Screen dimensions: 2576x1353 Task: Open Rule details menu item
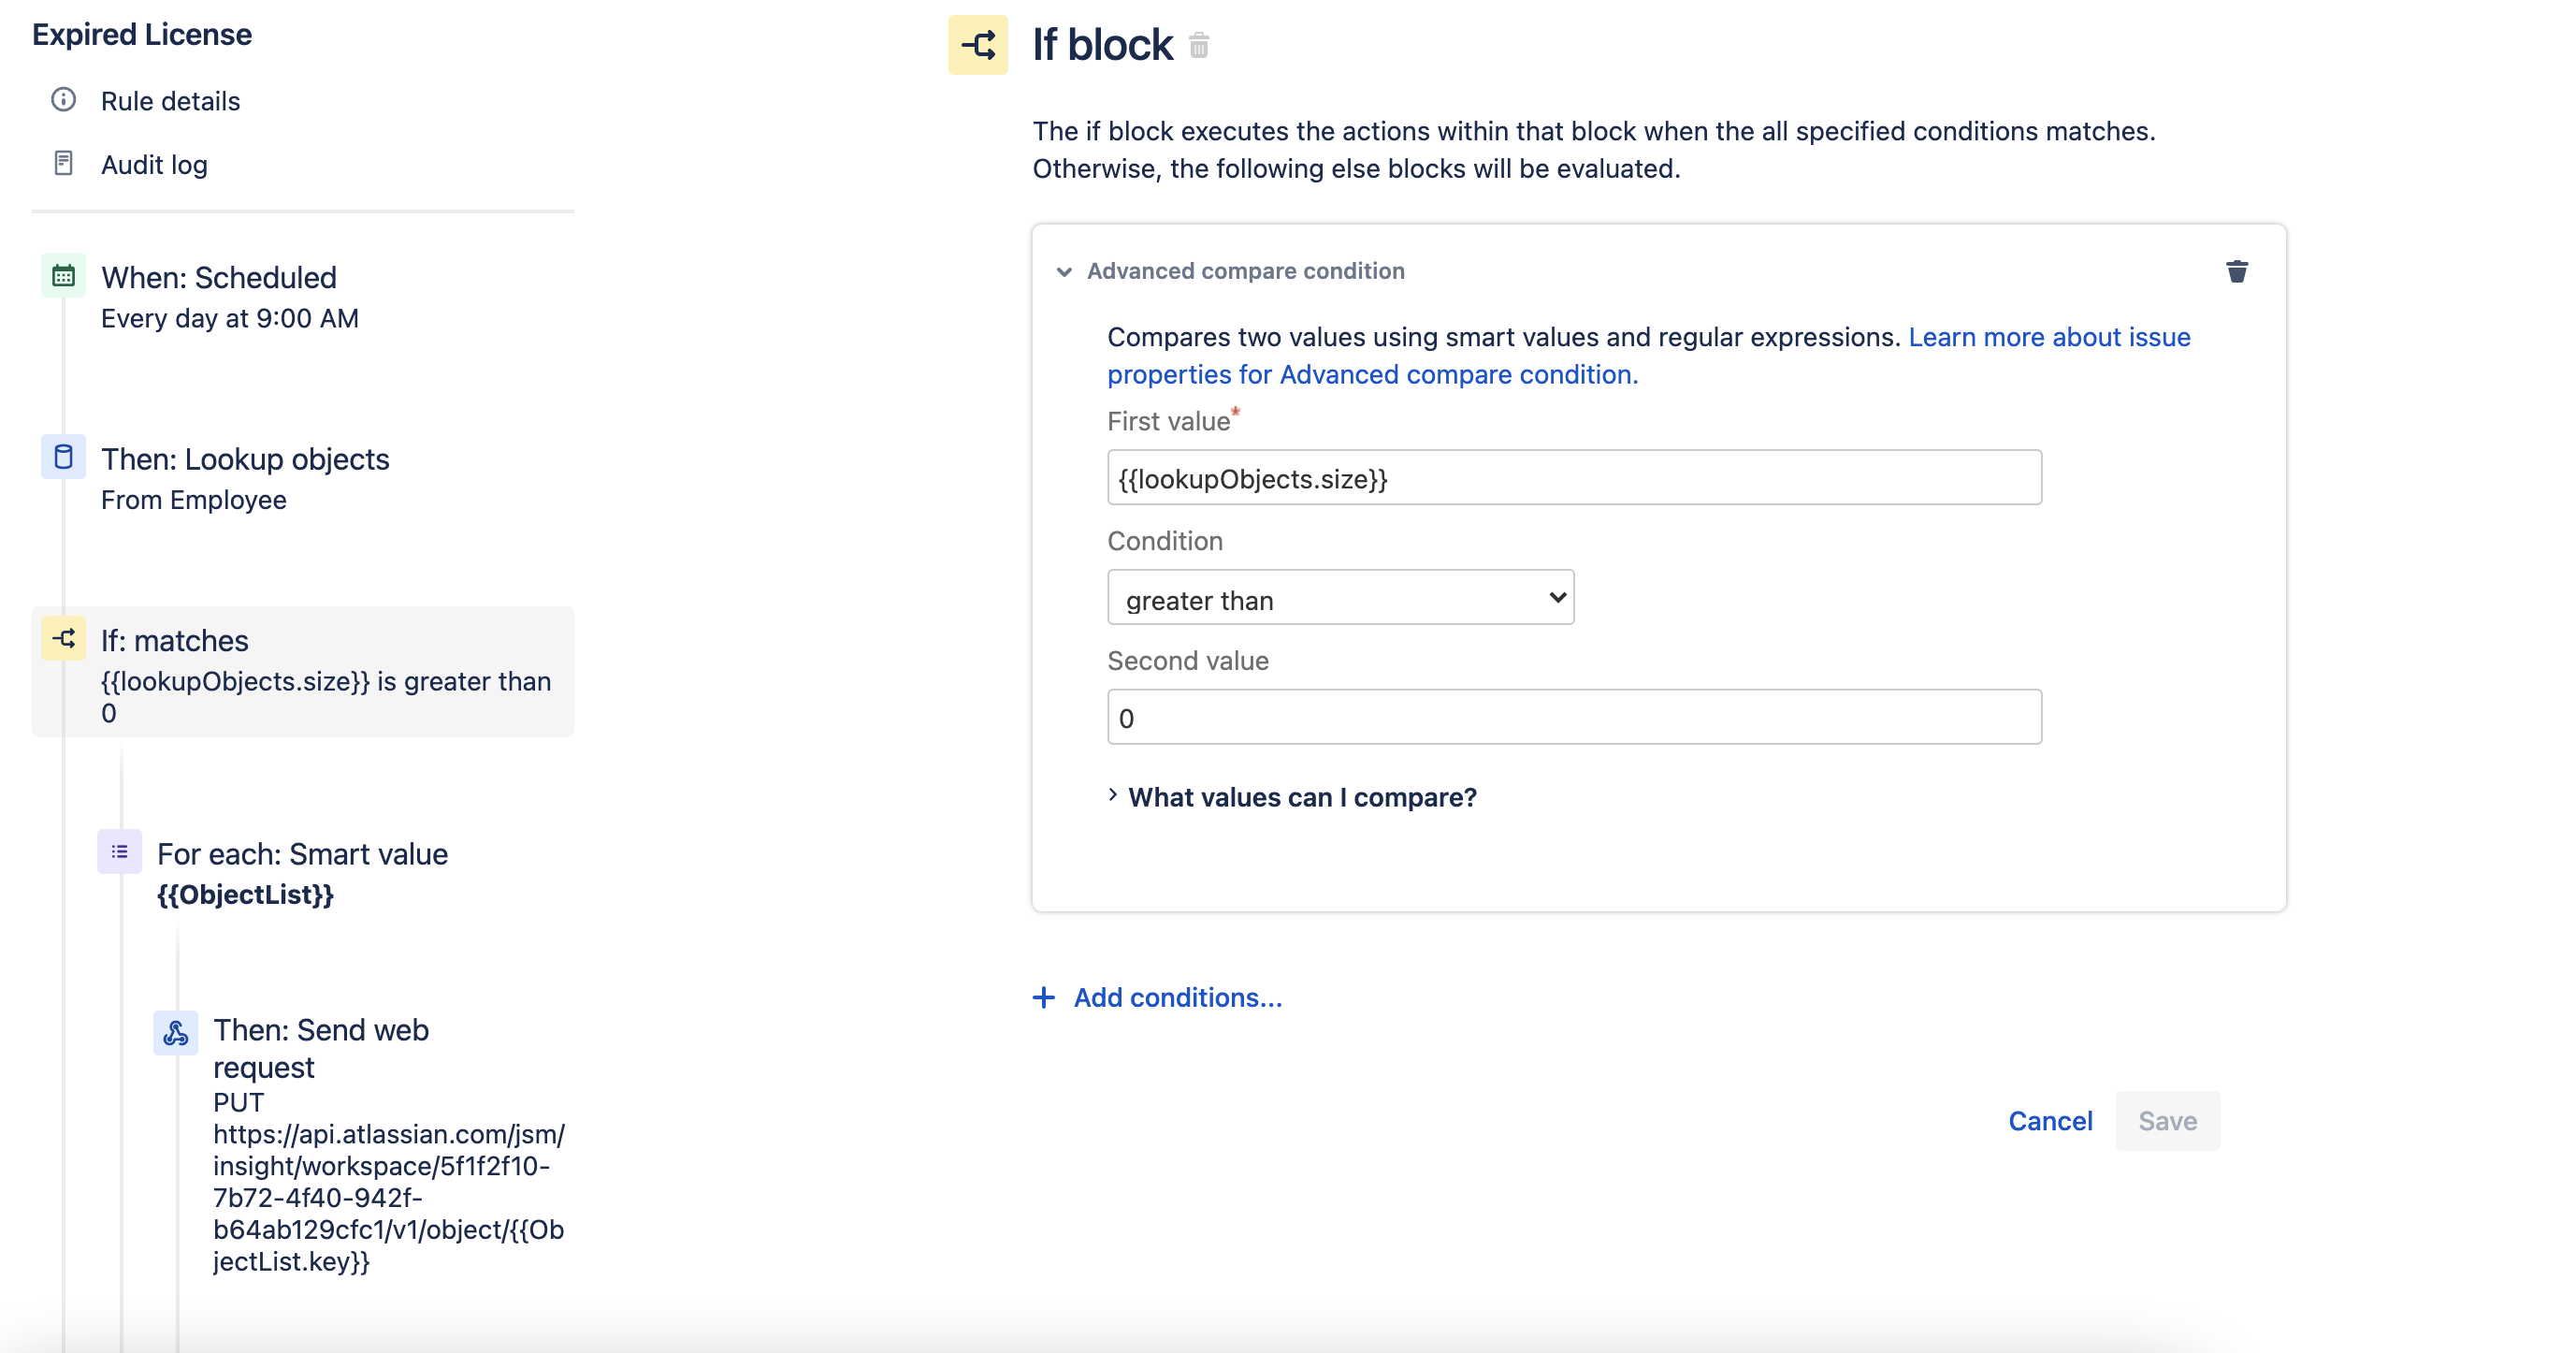(170, 101)
